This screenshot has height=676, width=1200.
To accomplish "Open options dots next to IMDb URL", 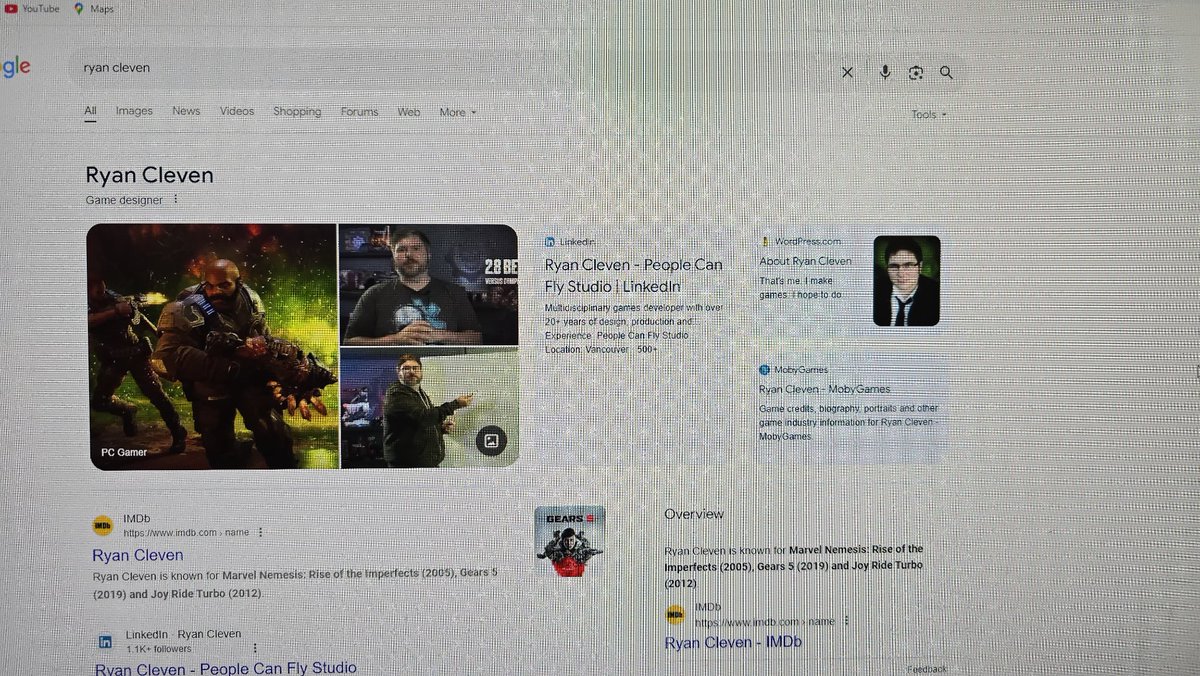I will (261, 532).
